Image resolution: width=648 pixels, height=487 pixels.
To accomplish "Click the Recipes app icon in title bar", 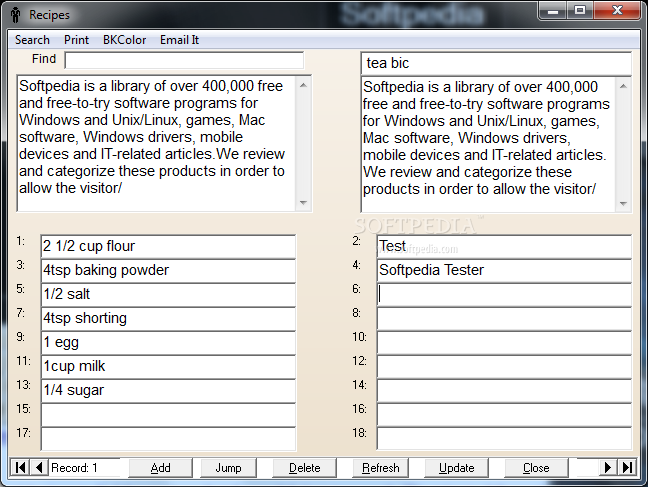I will 16,15.
